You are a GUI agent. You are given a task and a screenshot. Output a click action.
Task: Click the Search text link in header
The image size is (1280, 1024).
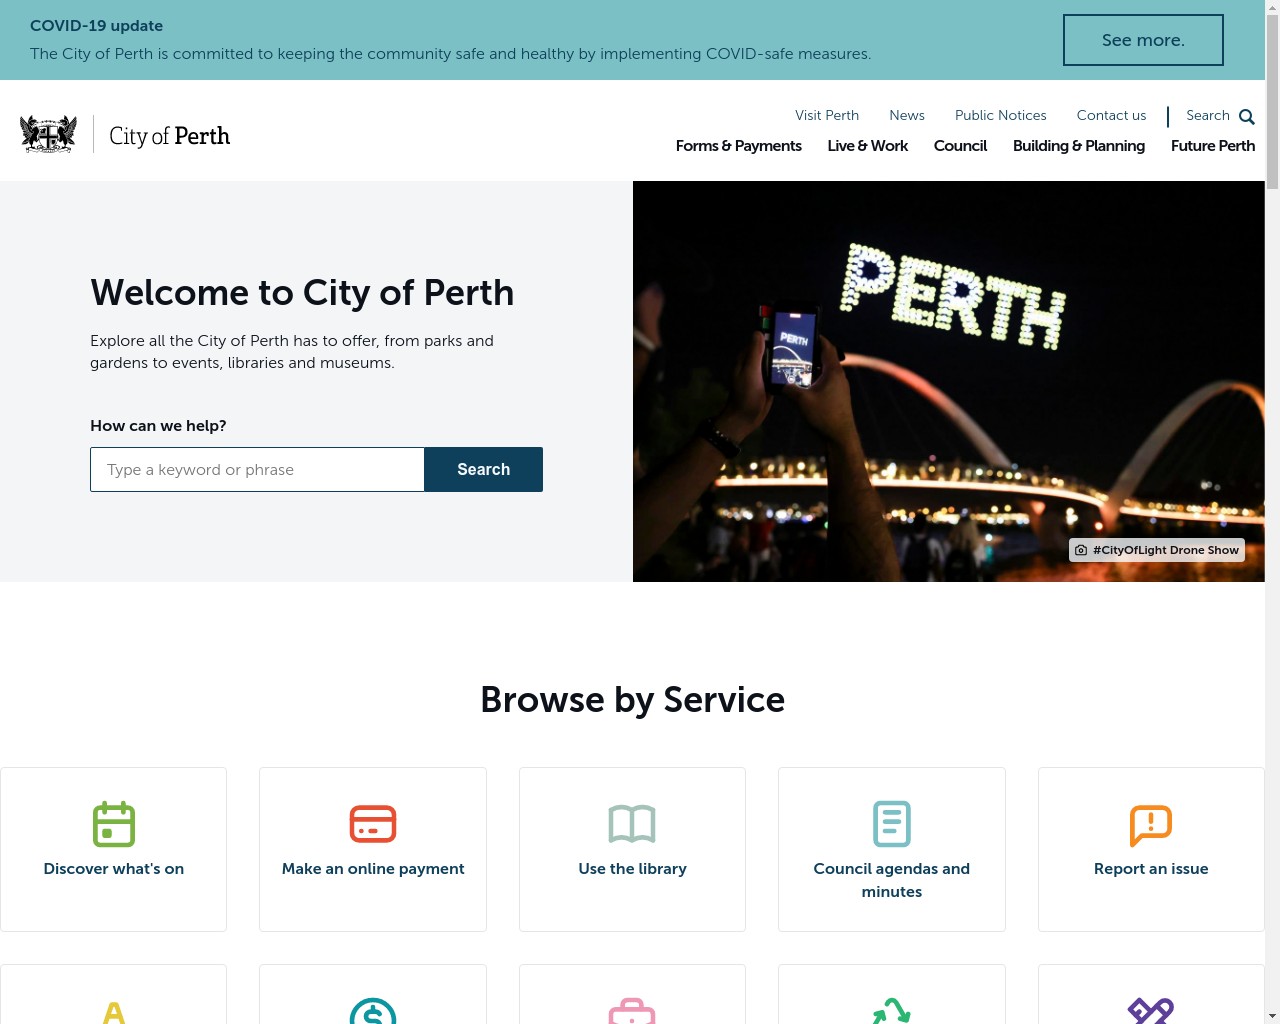(1208, 115)
